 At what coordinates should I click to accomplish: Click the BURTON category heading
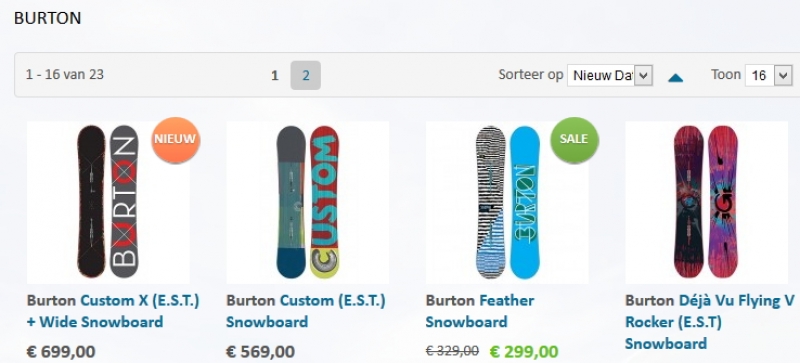pyautogui.click(x=47, y=18)
